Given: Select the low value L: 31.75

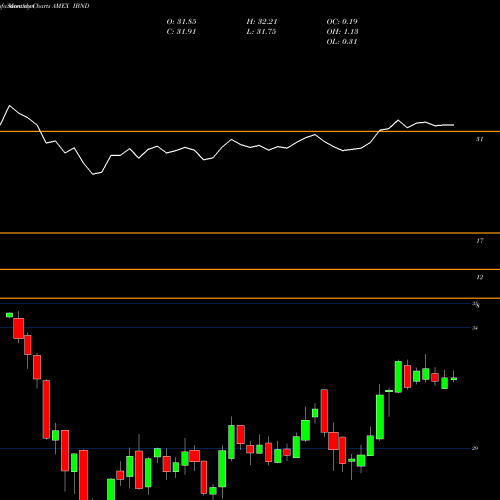Looking at the screenshot, I should point(261,32).
